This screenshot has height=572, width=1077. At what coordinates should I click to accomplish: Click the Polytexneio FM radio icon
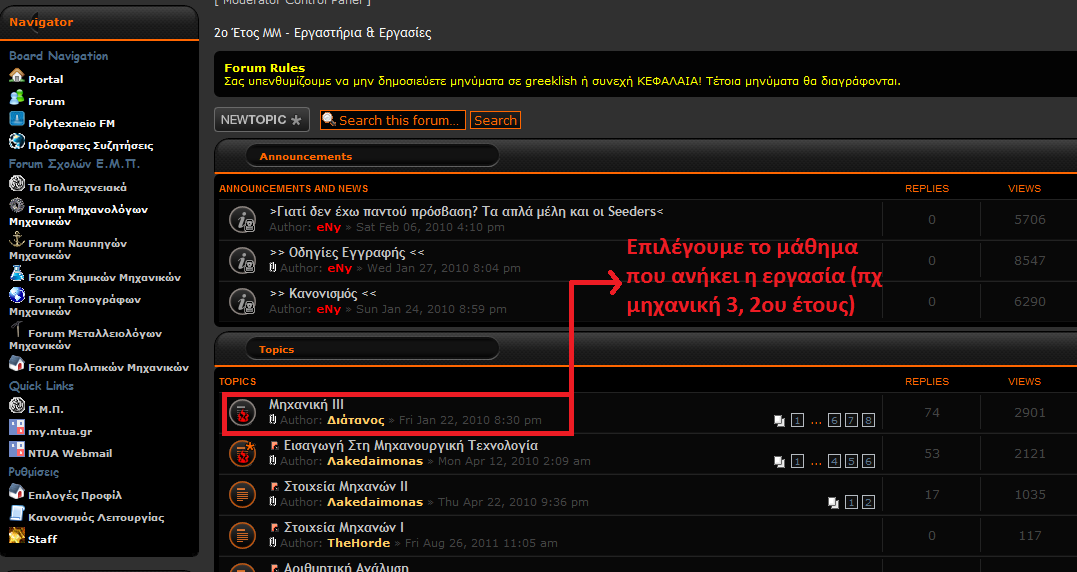click(16, 121)
